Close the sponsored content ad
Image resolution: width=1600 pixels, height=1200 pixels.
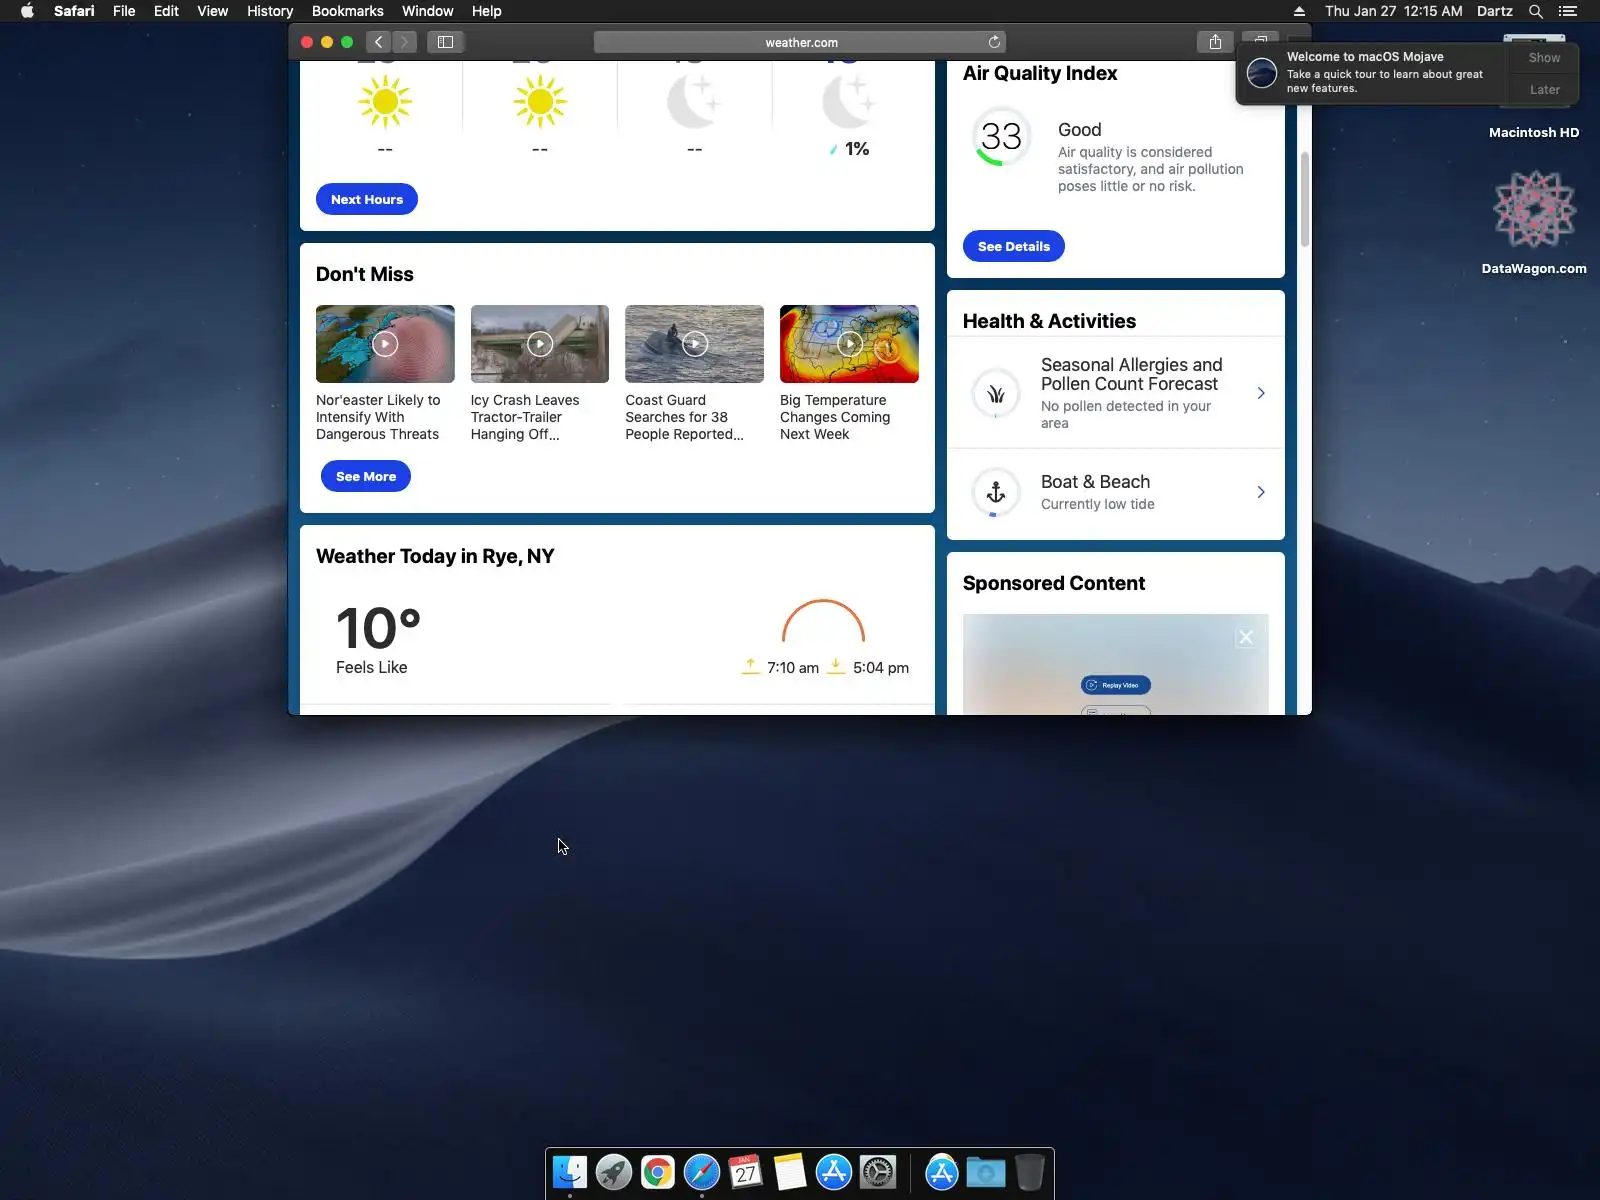pos(1246,637)
